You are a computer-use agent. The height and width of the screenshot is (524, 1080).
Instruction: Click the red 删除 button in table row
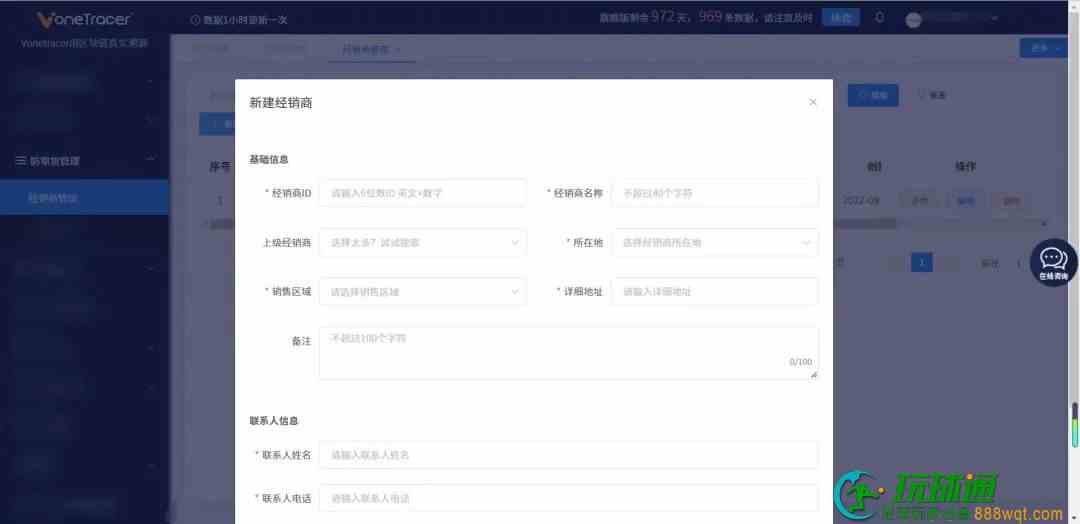click(1010, 201)
